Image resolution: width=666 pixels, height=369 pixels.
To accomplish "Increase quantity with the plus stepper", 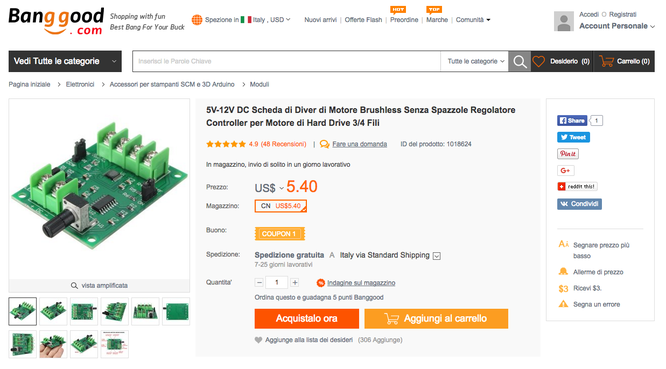I will pos(294,282).
